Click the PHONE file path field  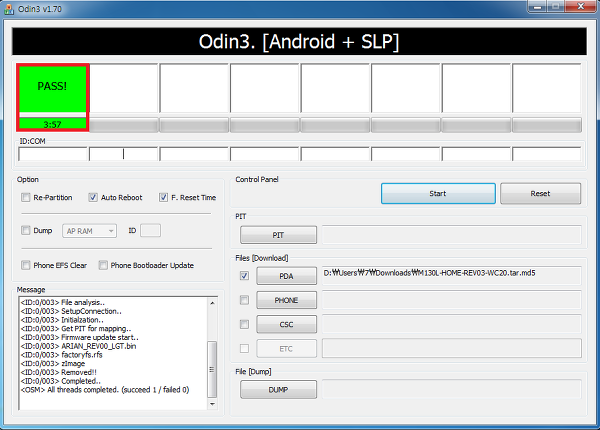click(x=451, y=300)
